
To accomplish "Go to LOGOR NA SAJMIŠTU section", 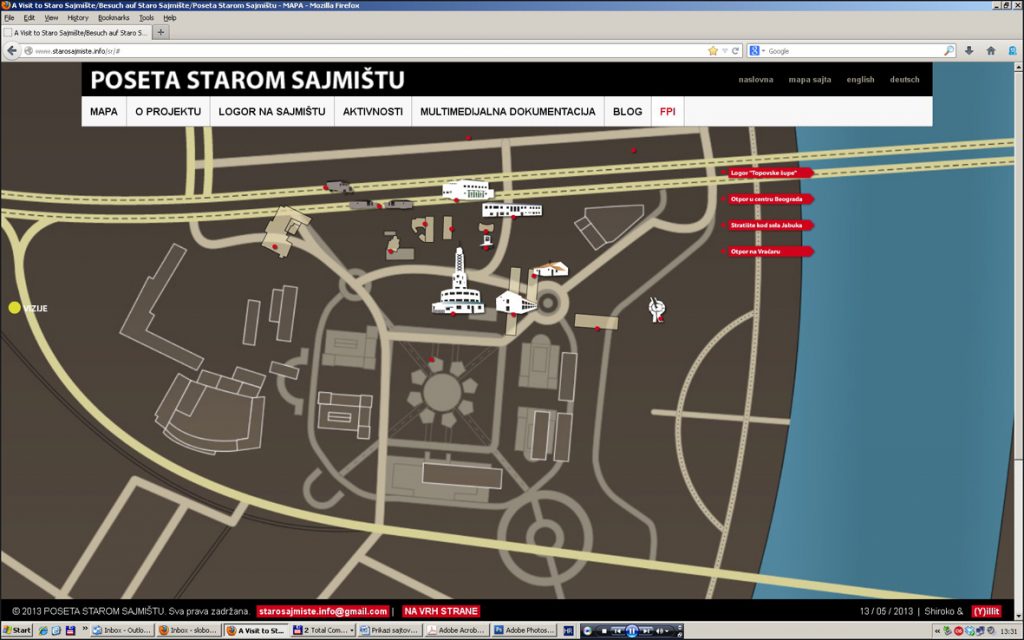I will 272,111.
